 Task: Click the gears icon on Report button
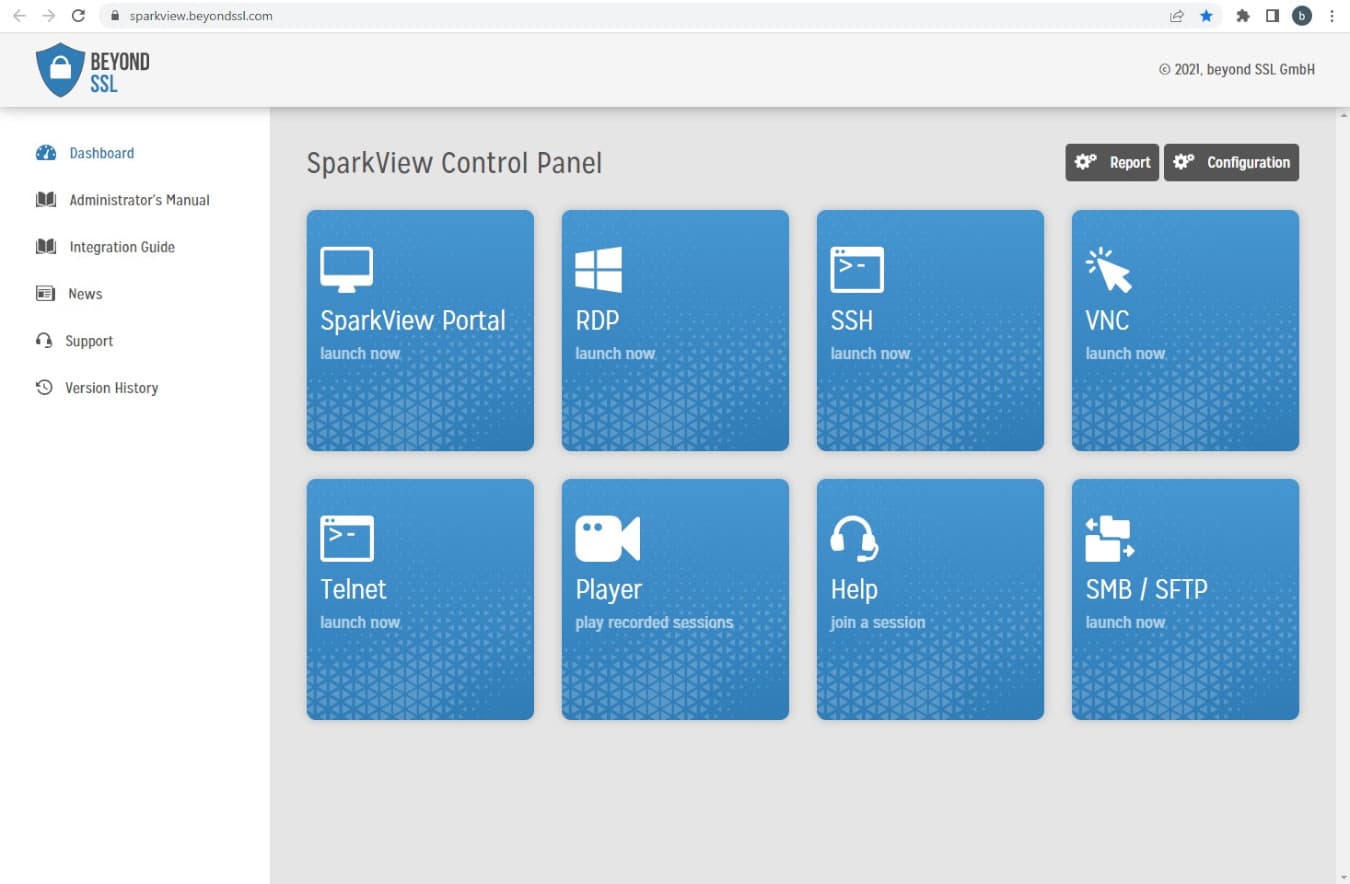(x=1085, y=162)
